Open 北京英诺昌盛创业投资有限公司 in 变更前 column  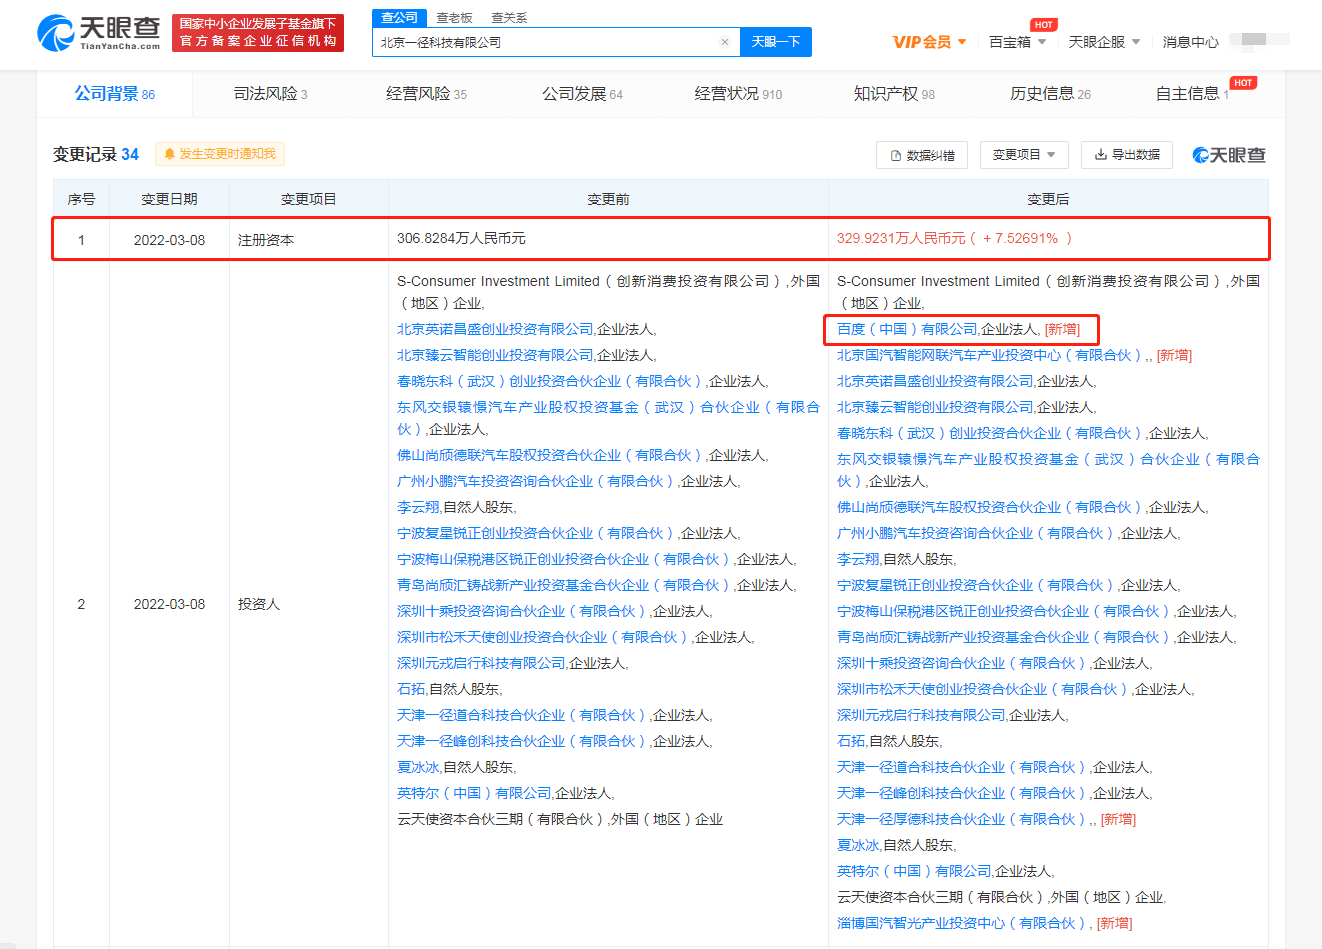coord(495,329)
